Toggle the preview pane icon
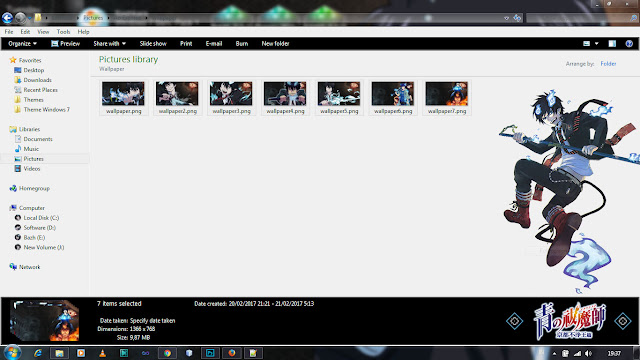Image resolution: width=640 pixels, height=360 pixels. 612,44
